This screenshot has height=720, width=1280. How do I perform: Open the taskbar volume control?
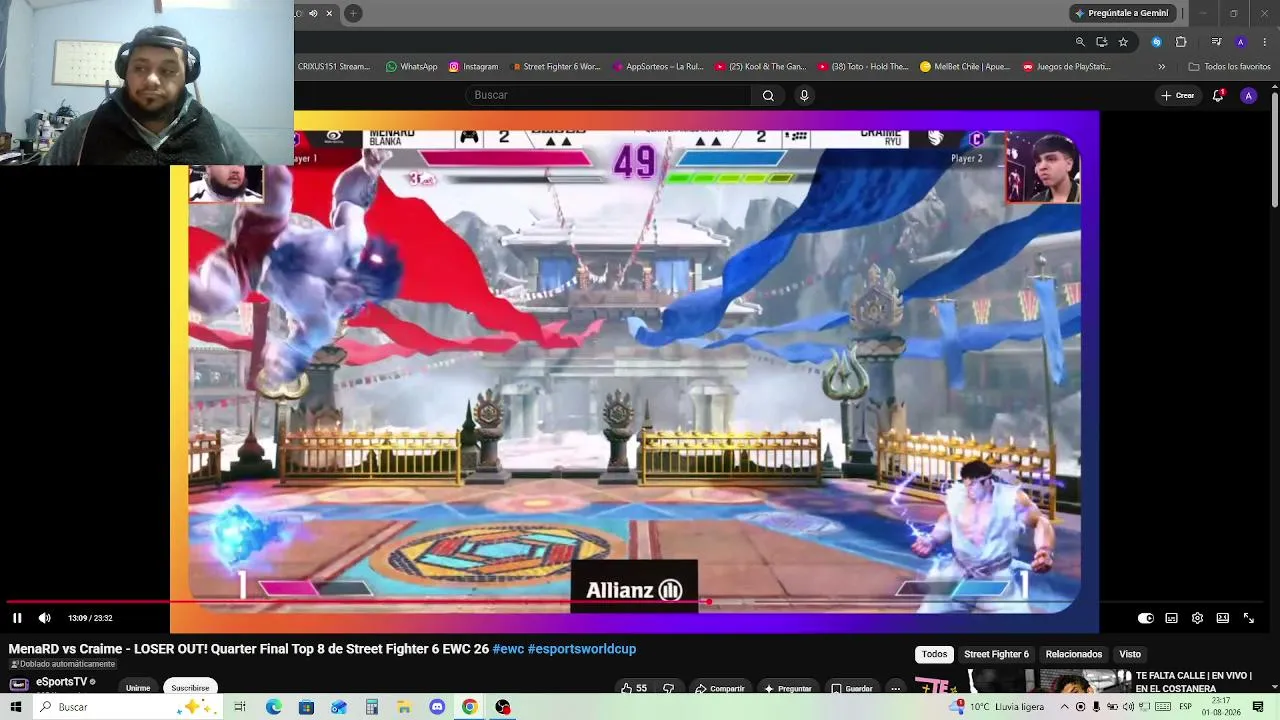(x=1128, y=707)
